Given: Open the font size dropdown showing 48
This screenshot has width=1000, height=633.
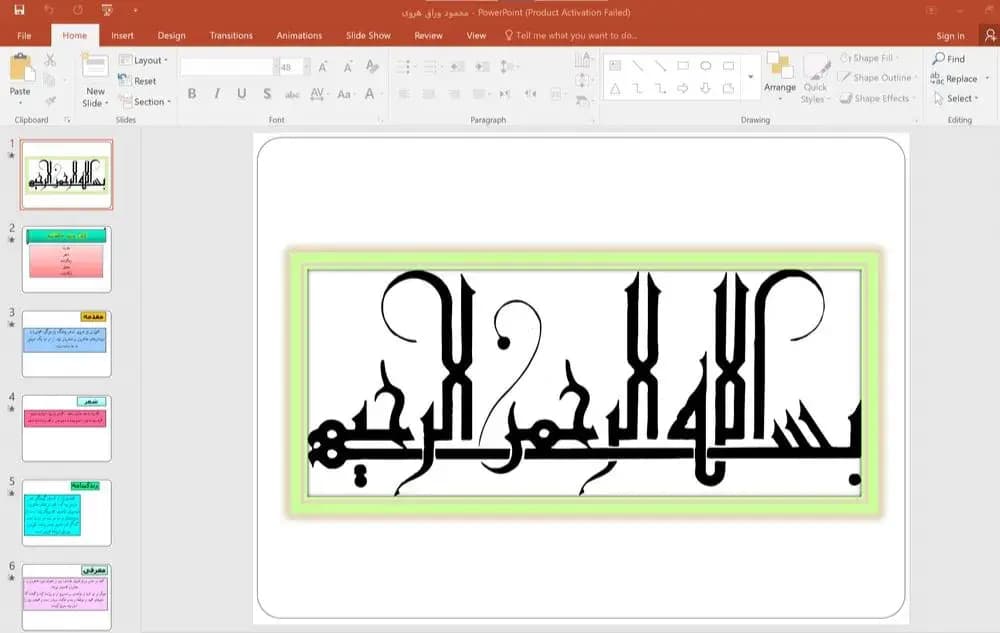Looking at the screenshot, I should [307, 67].
